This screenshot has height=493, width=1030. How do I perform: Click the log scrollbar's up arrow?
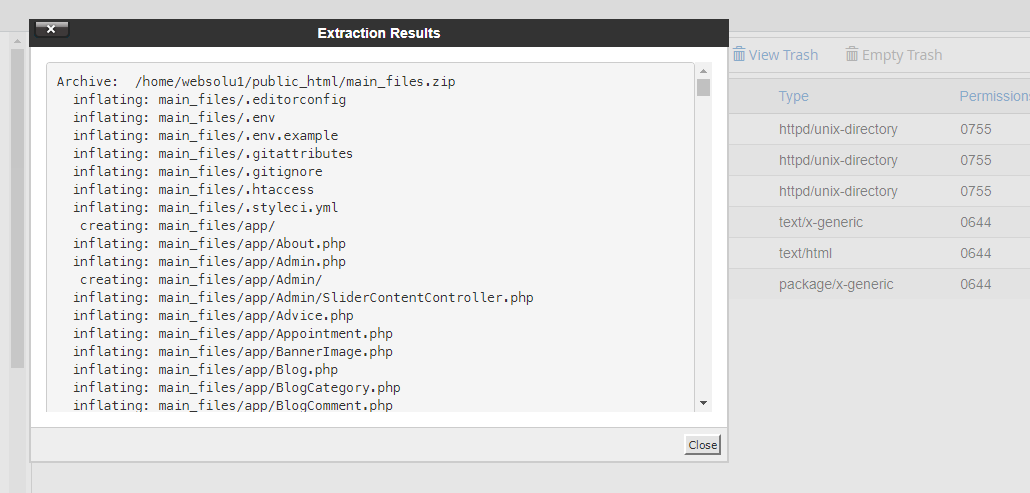(x=704, y=71)
